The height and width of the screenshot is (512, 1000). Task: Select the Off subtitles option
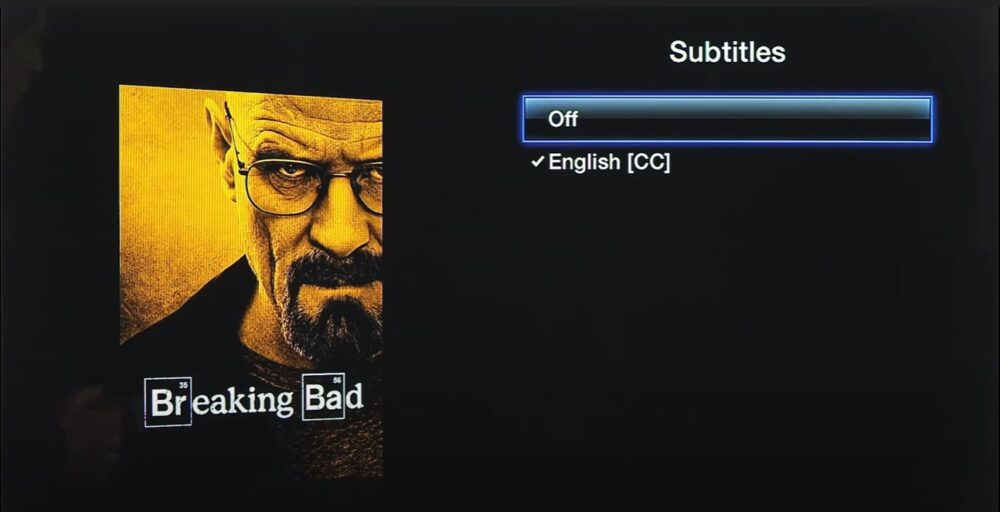(727, 119)
